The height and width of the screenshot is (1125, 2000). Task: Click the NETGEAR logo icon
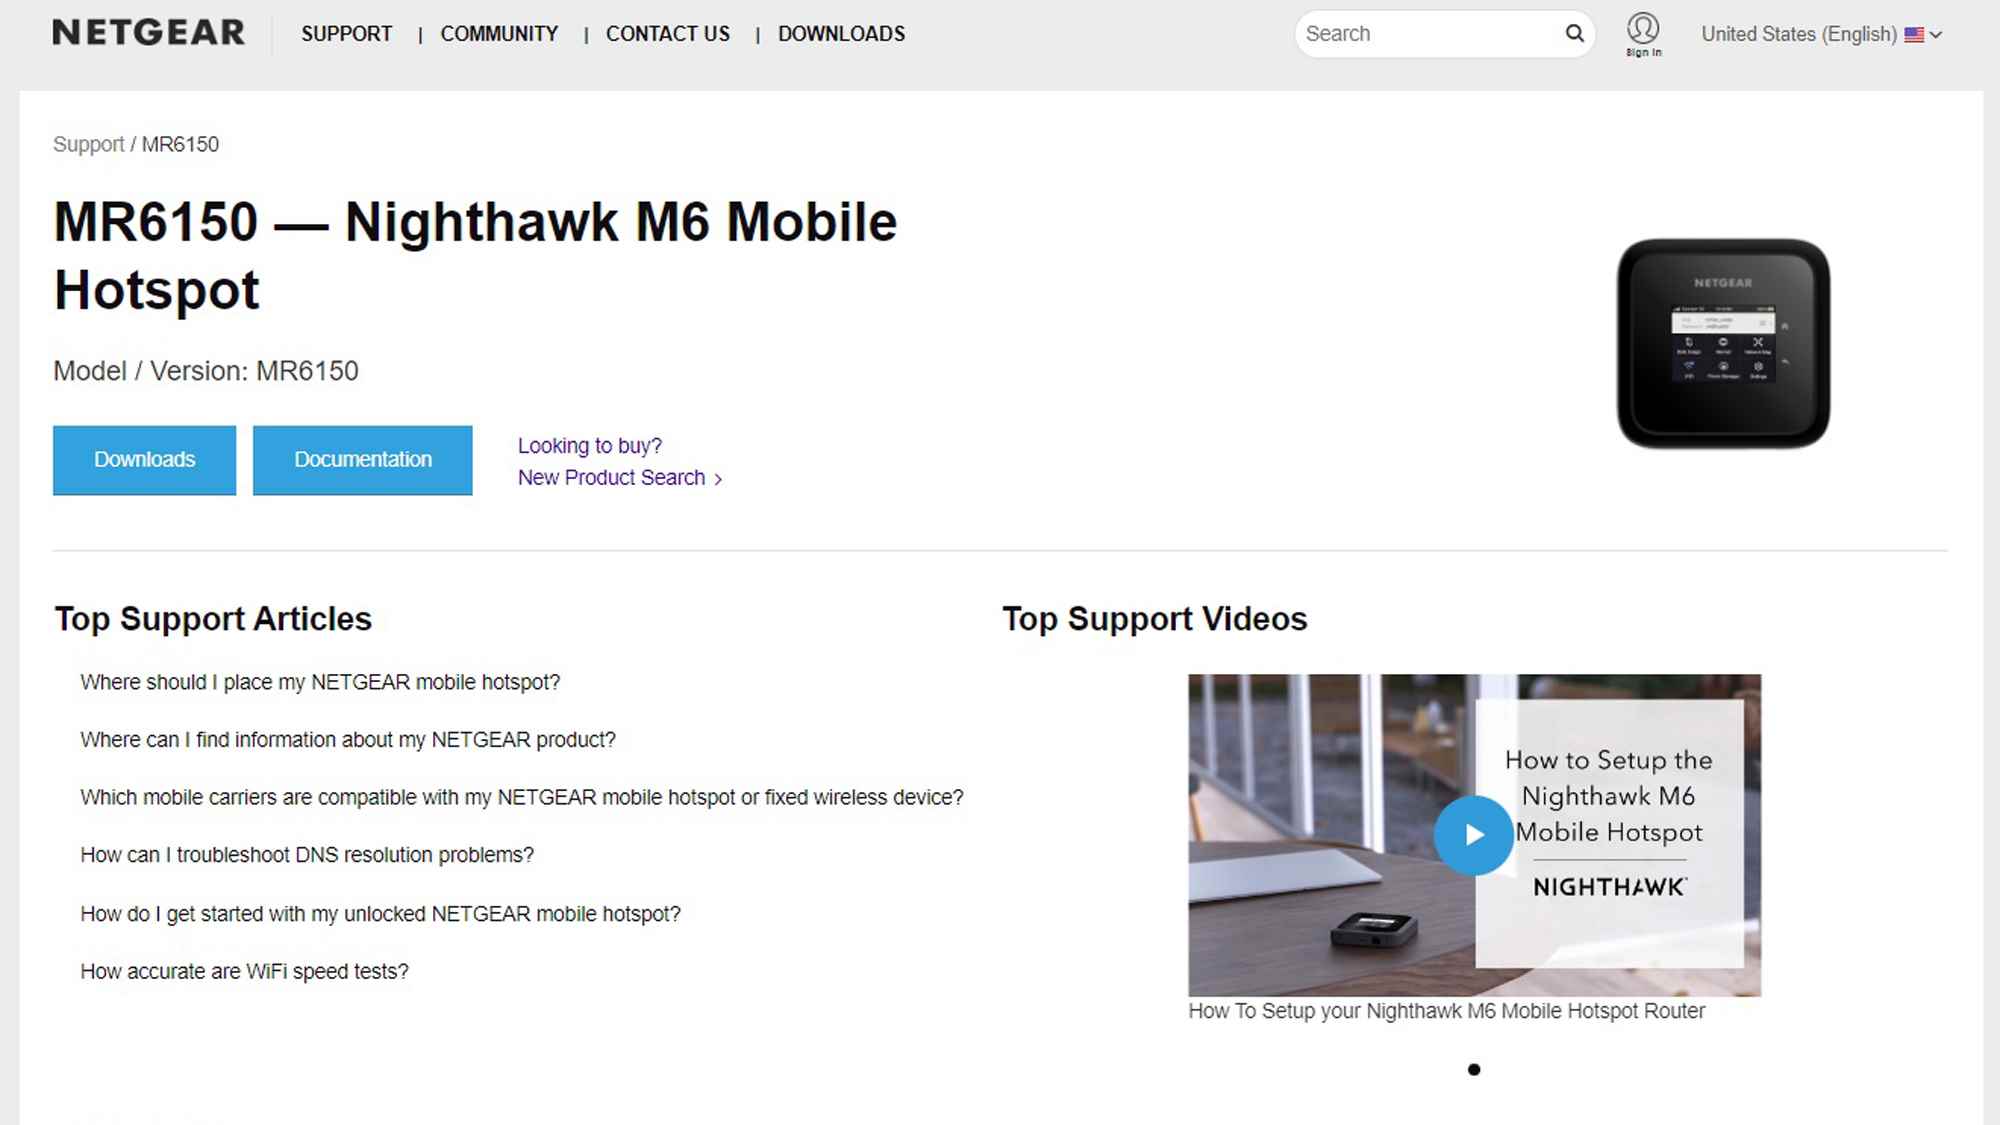pyautogui.click(x=147, y=33)
